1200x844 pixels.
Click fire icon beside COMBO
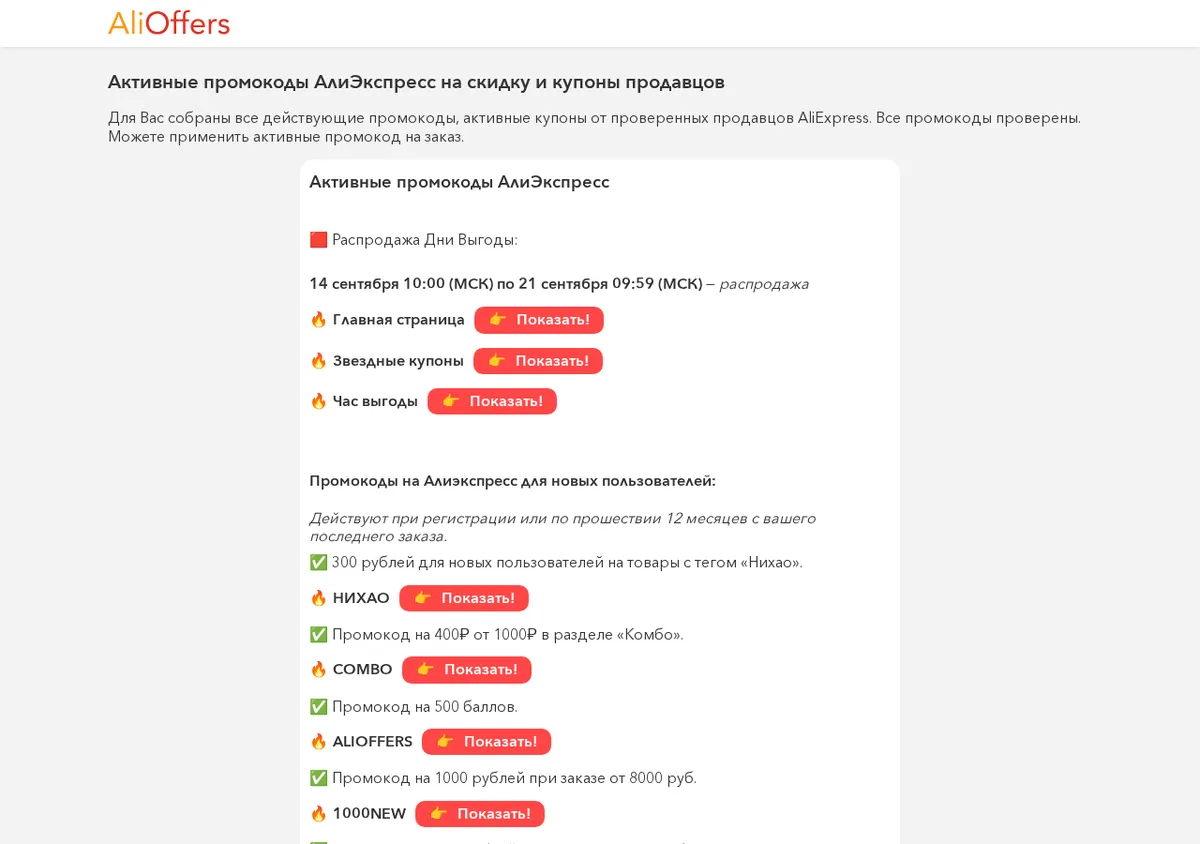(318, 670)
